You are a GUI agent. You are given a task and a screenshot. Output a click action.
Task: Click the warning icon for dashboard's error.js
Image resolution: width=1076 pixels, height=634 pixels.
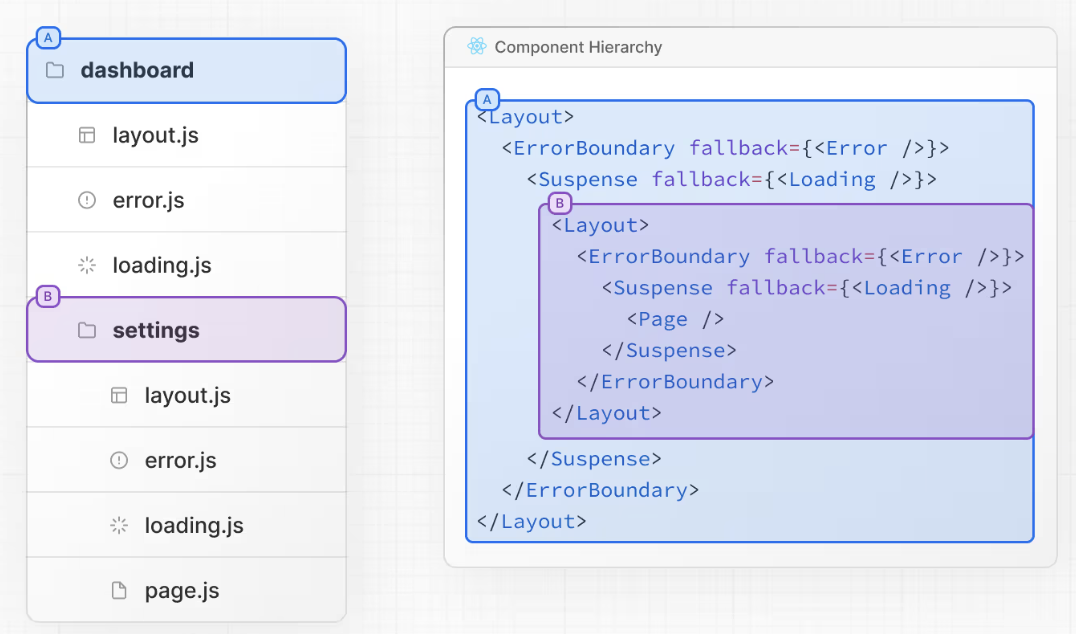click(x=87, y=200)
